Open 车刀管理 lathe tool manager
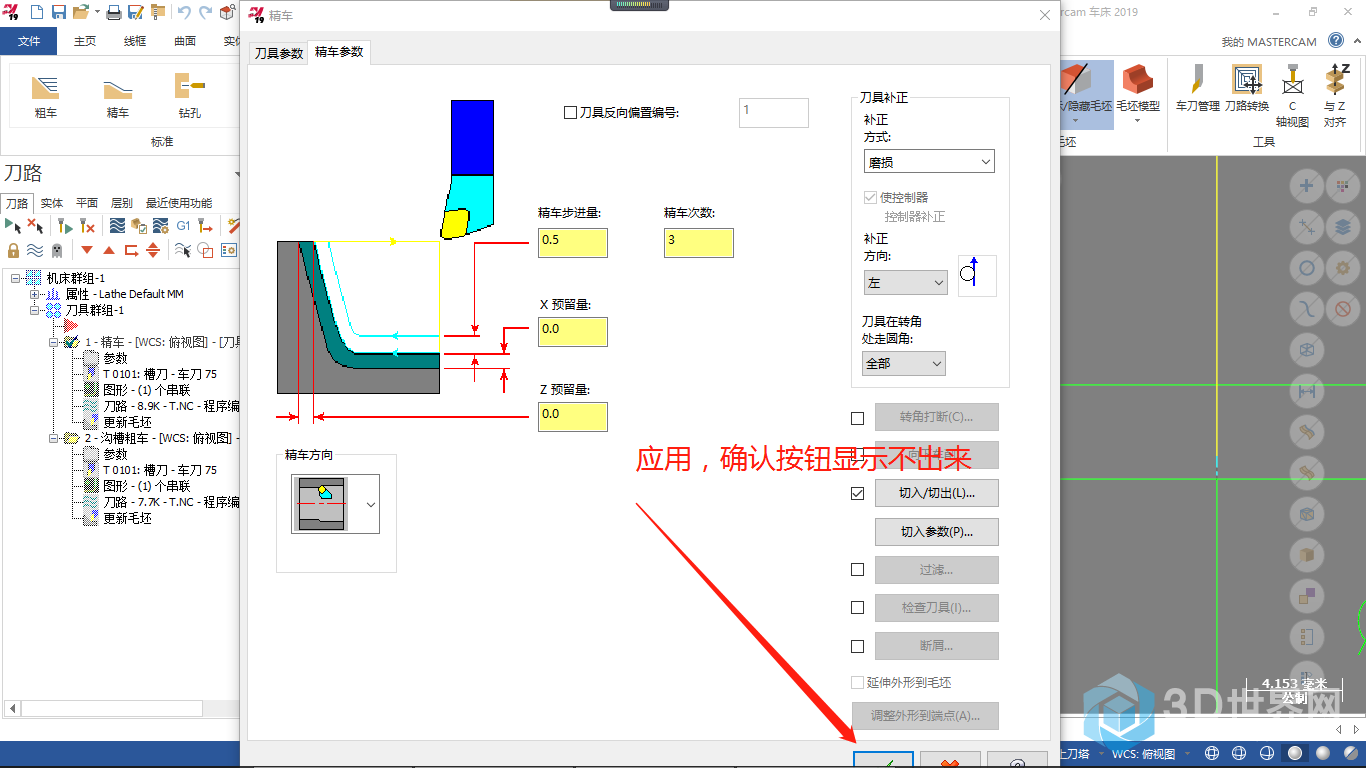The image size is (1366, 768). (x=1197, y=87)
